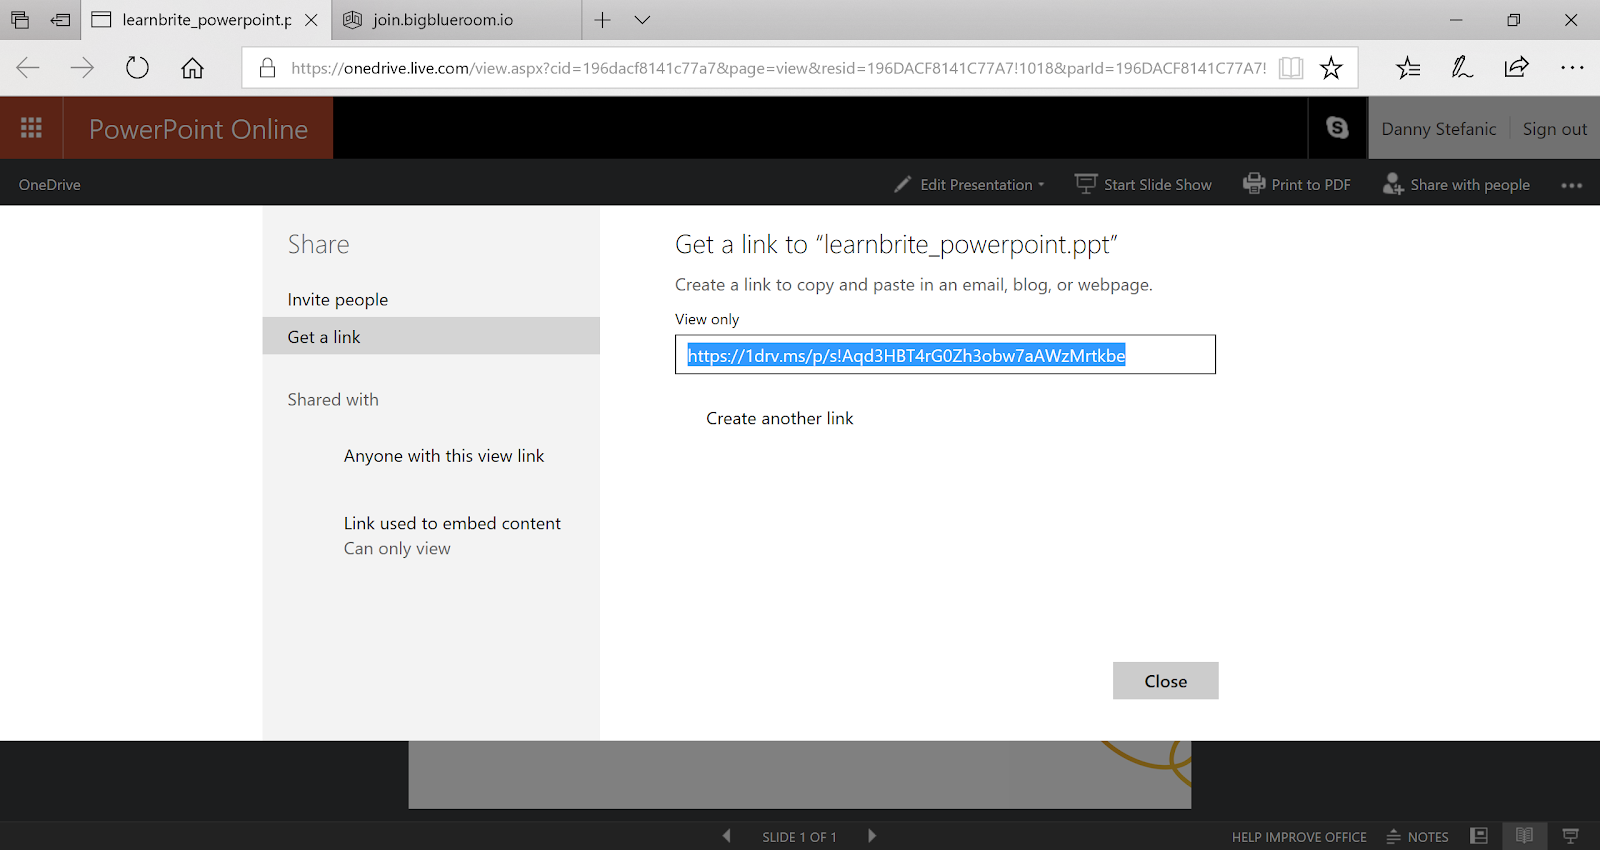Click the Share heading text
The height and width of the screenshot is (850, 1600).
319,244
